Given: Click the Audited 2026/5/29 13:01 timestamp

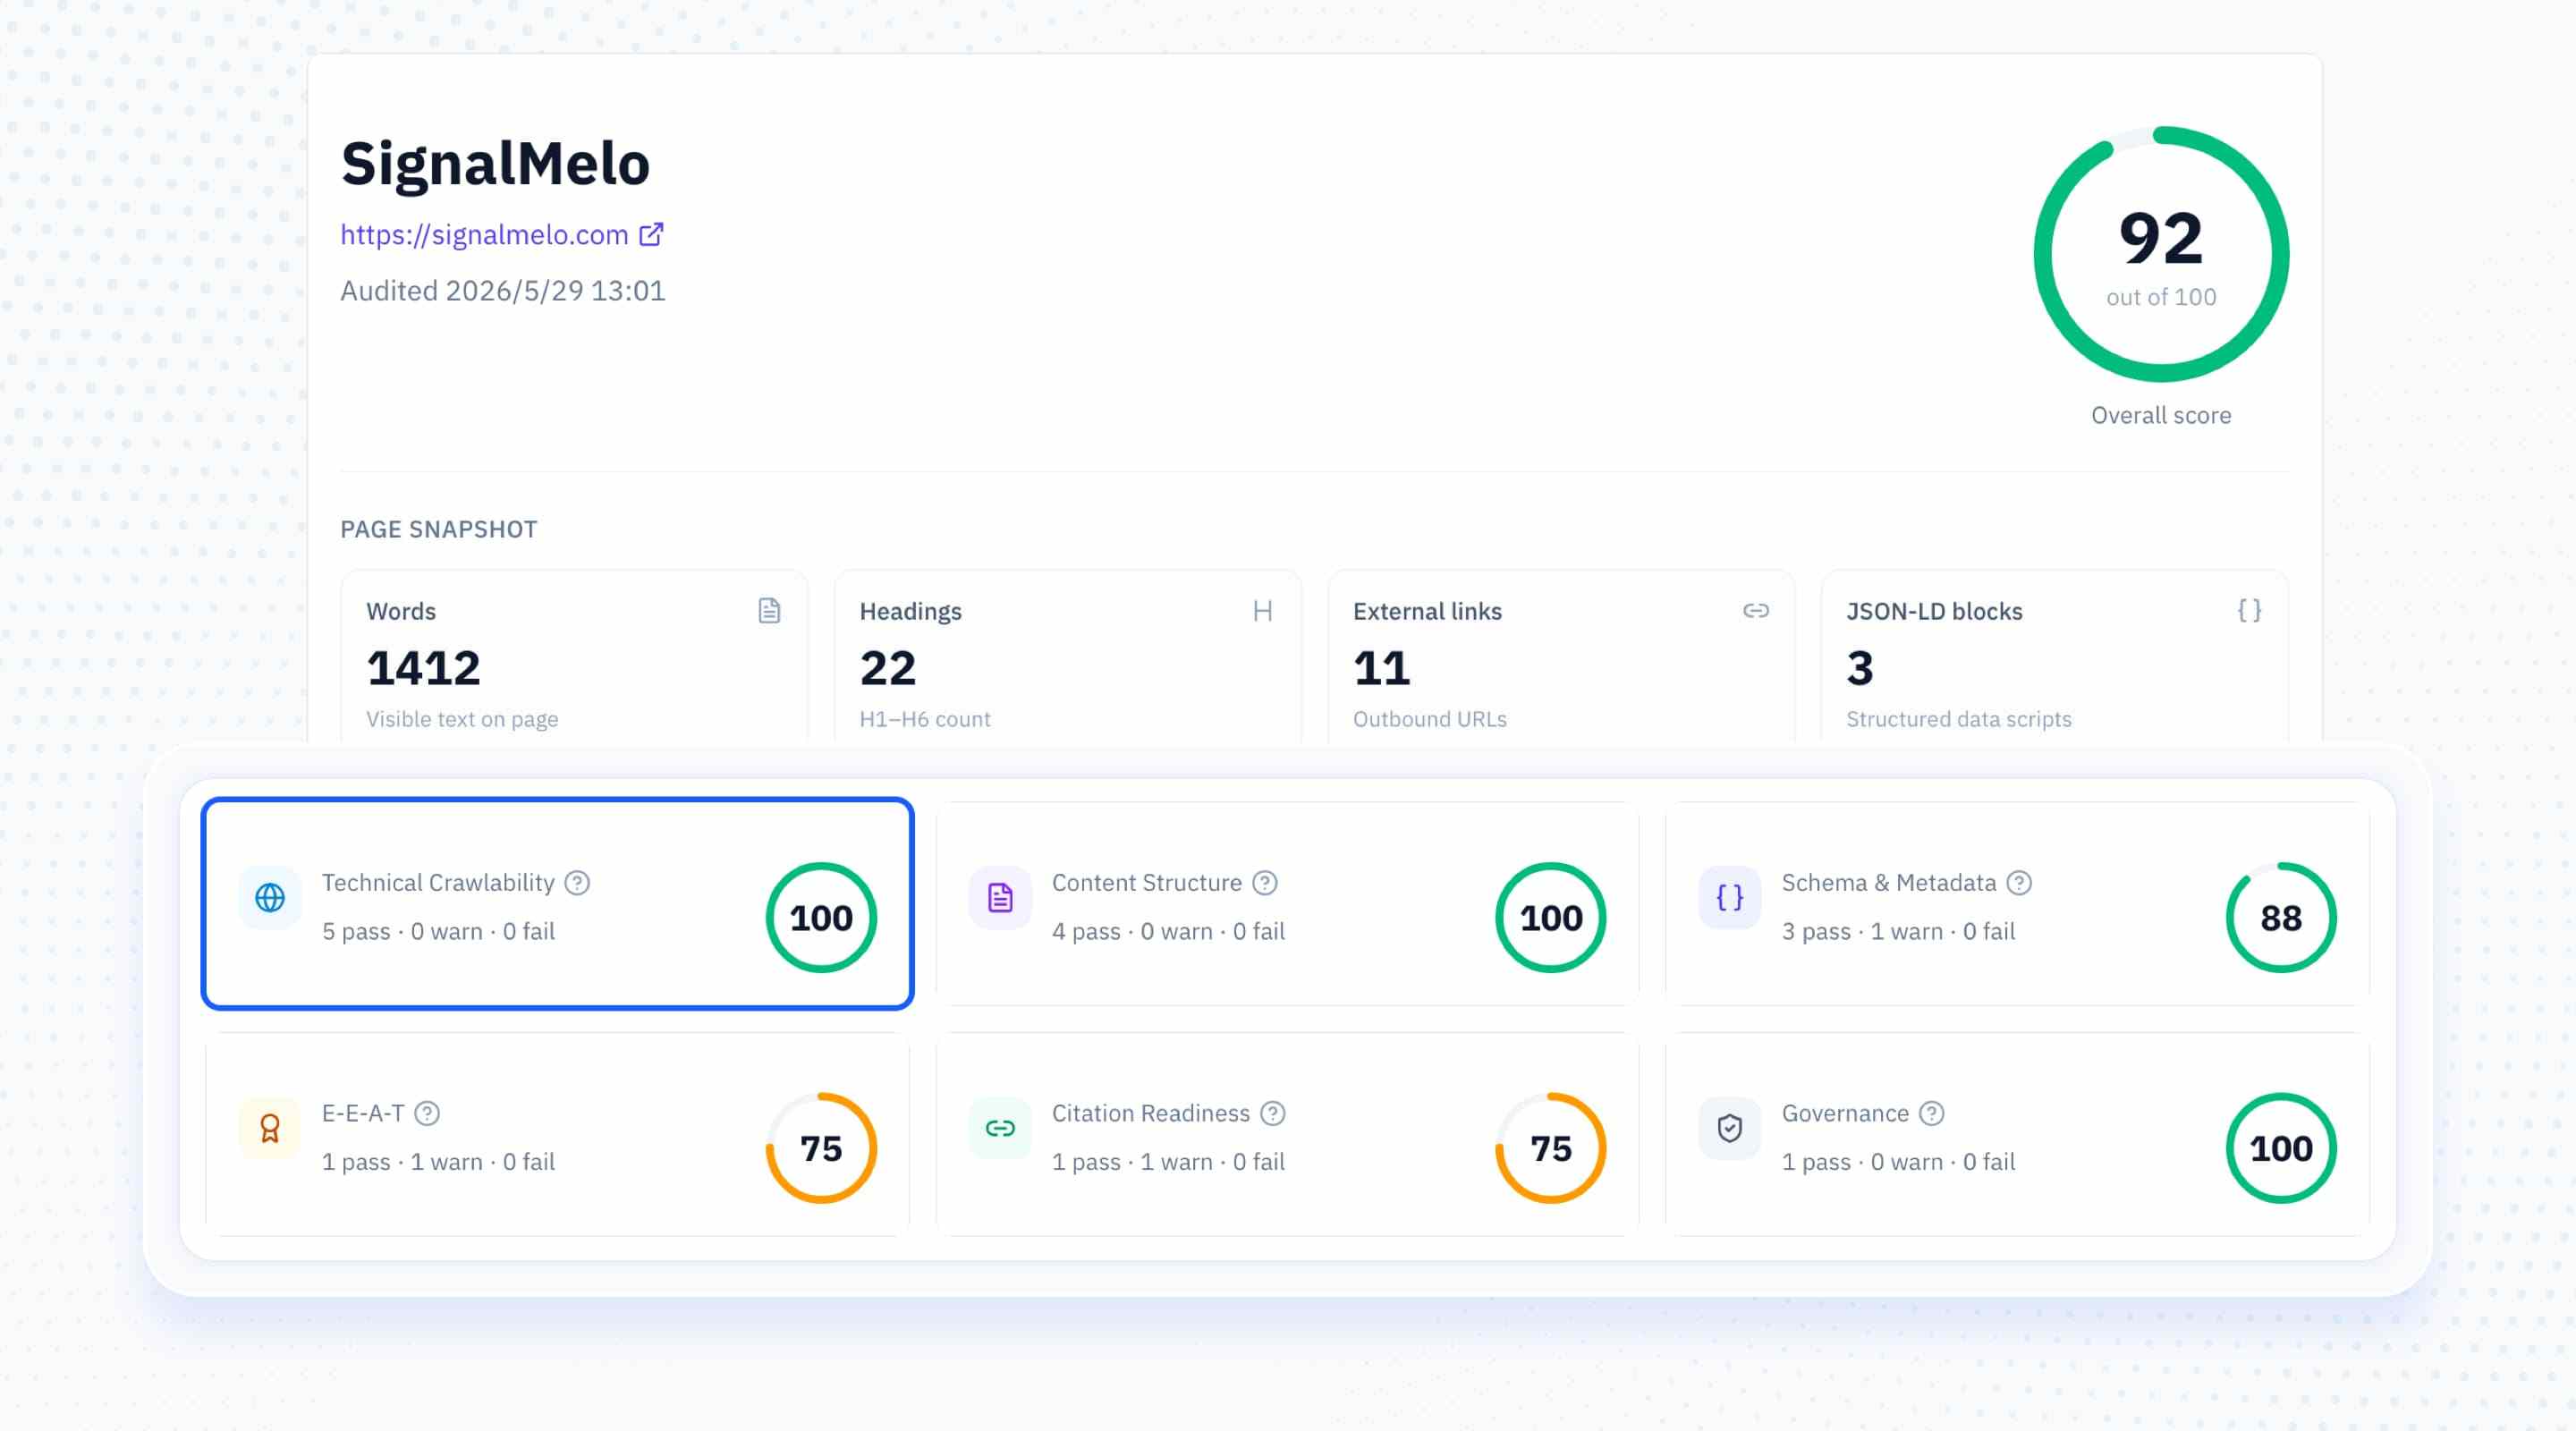Looking at the screenshot, I should click(503, 291).
